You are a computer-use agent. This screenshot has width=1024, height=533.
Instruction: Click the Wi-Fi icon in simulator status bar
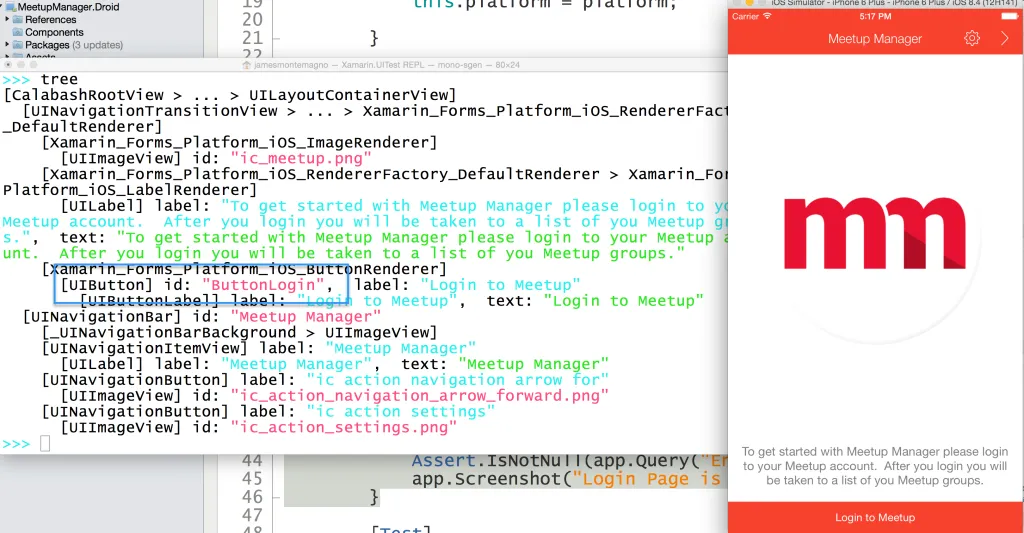pyautogui.click(x=767, y=16)
